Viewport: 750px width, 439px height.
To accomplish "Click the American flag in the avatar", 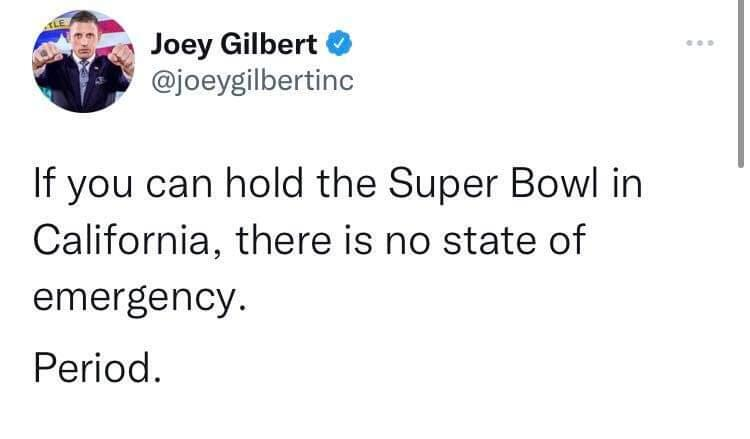I will click(x=113, y=33).
